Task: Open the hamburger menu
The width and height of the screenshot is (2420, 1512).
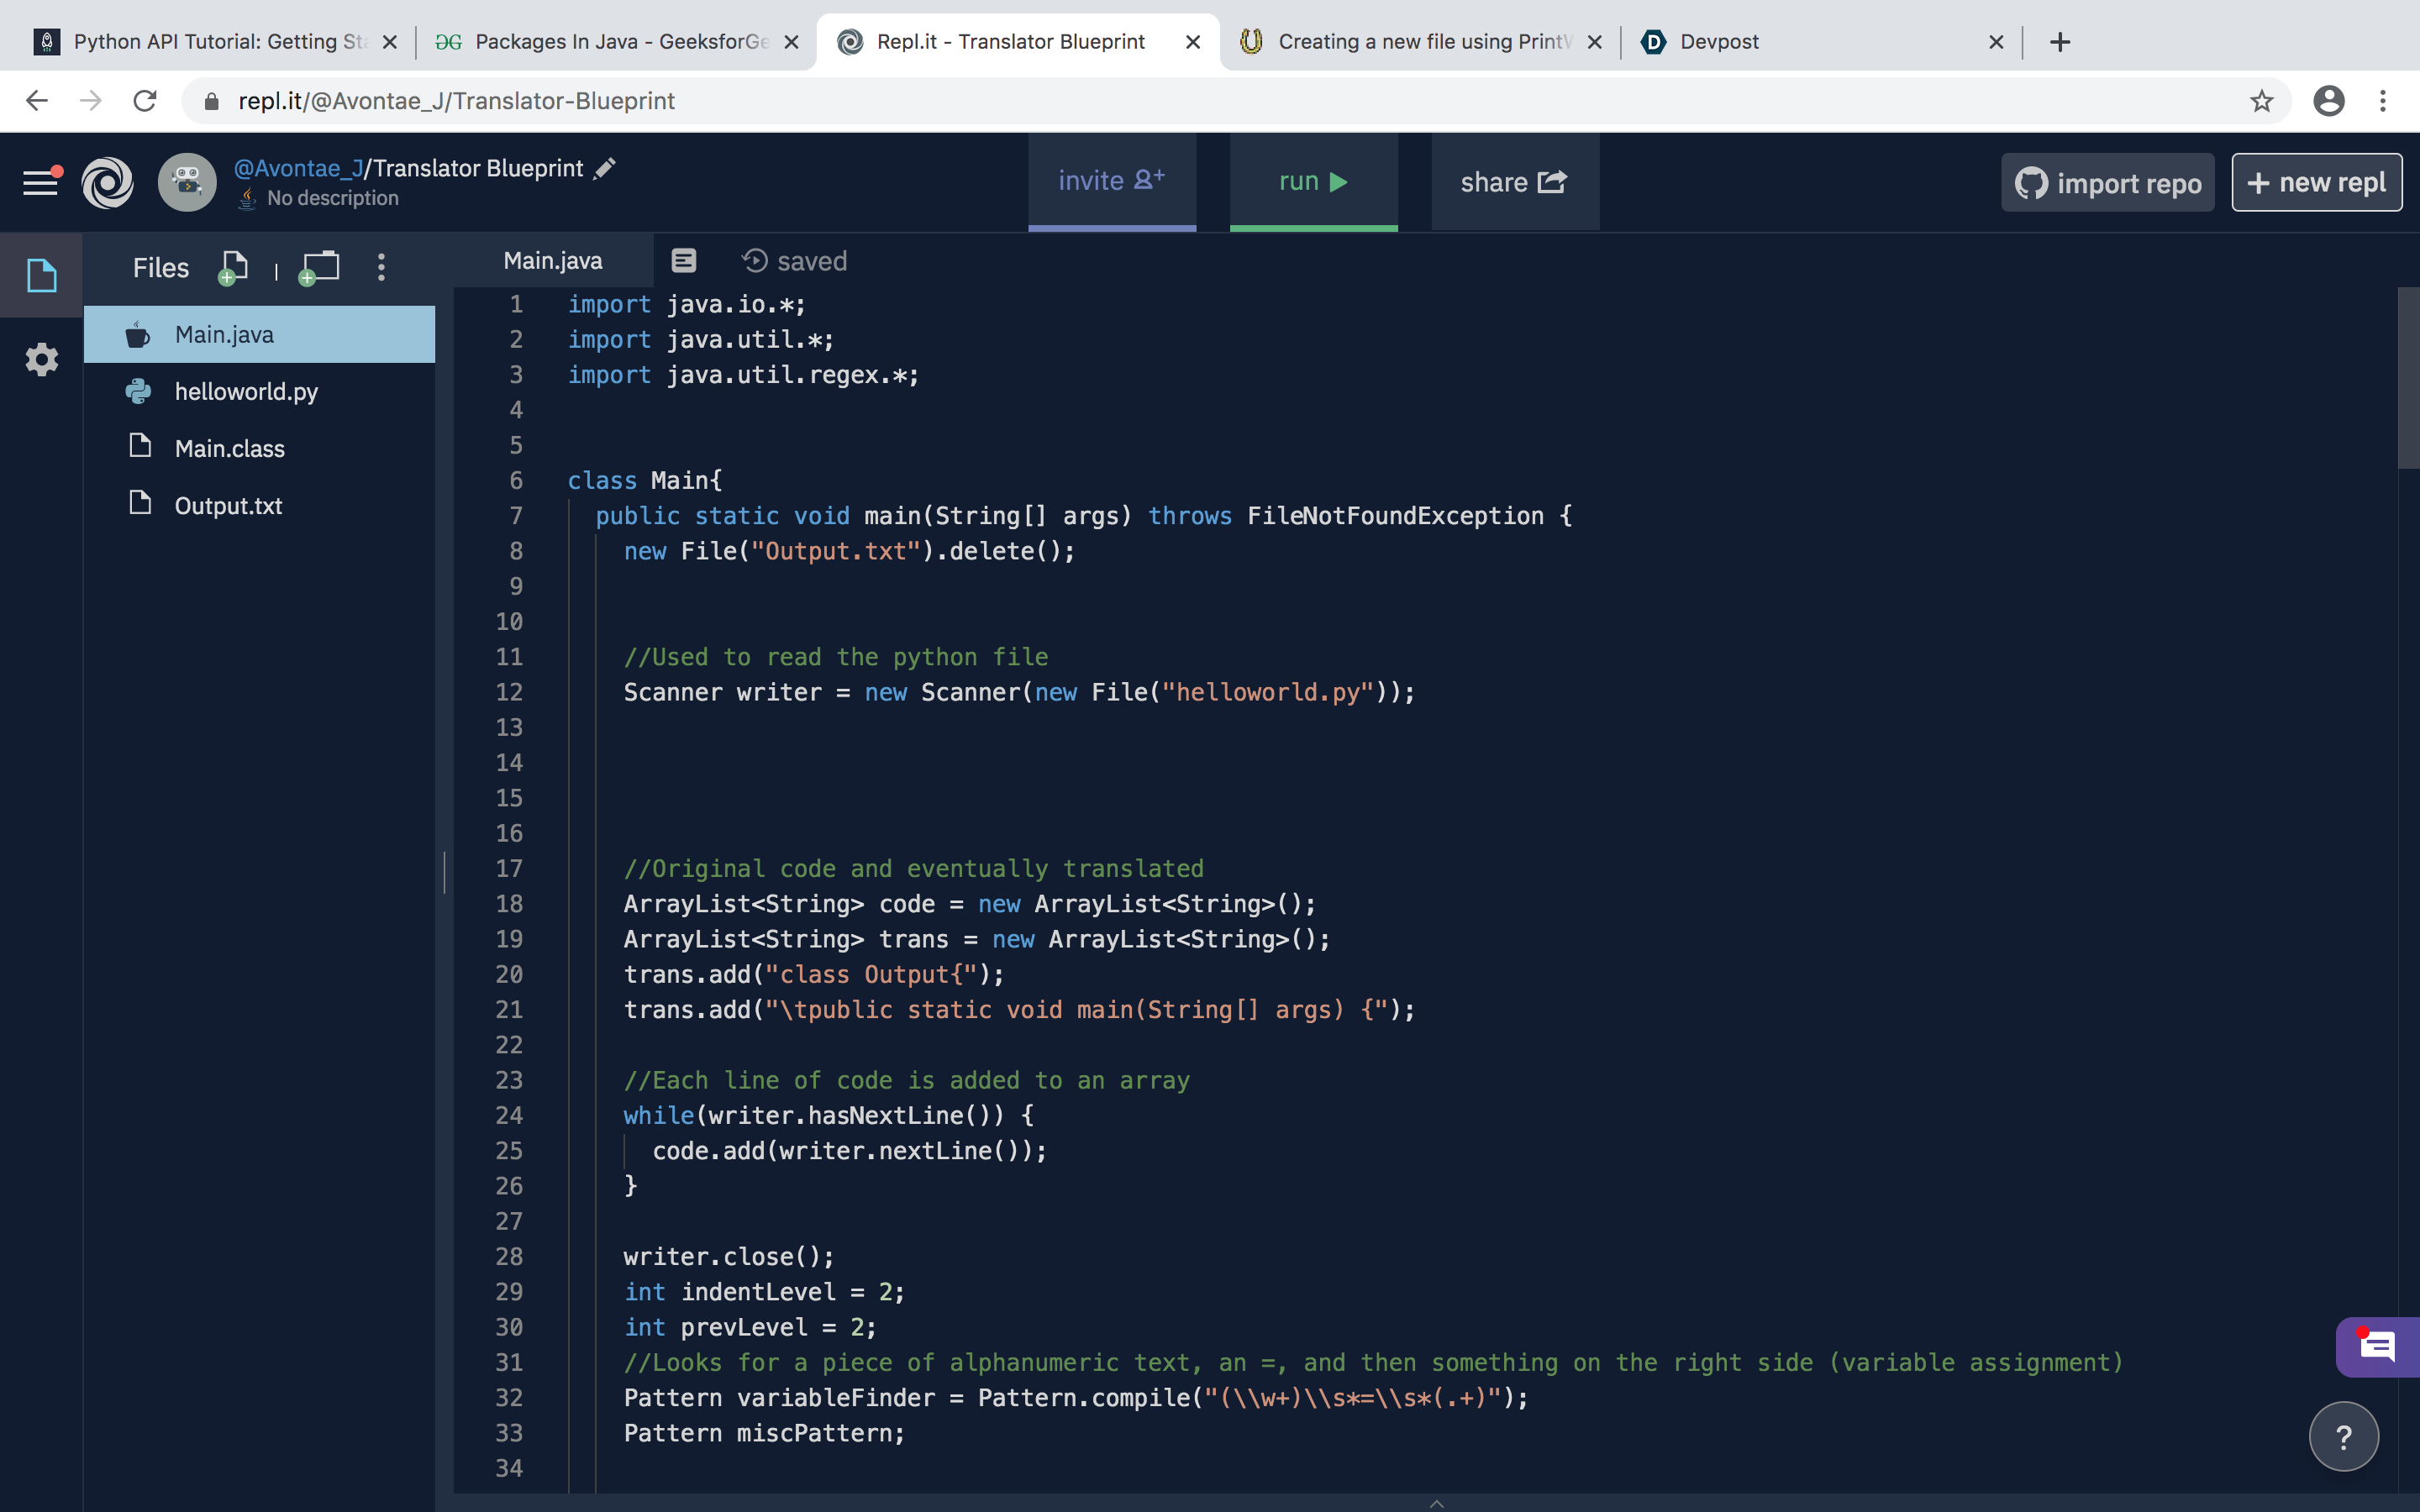Action: point(41,182)
